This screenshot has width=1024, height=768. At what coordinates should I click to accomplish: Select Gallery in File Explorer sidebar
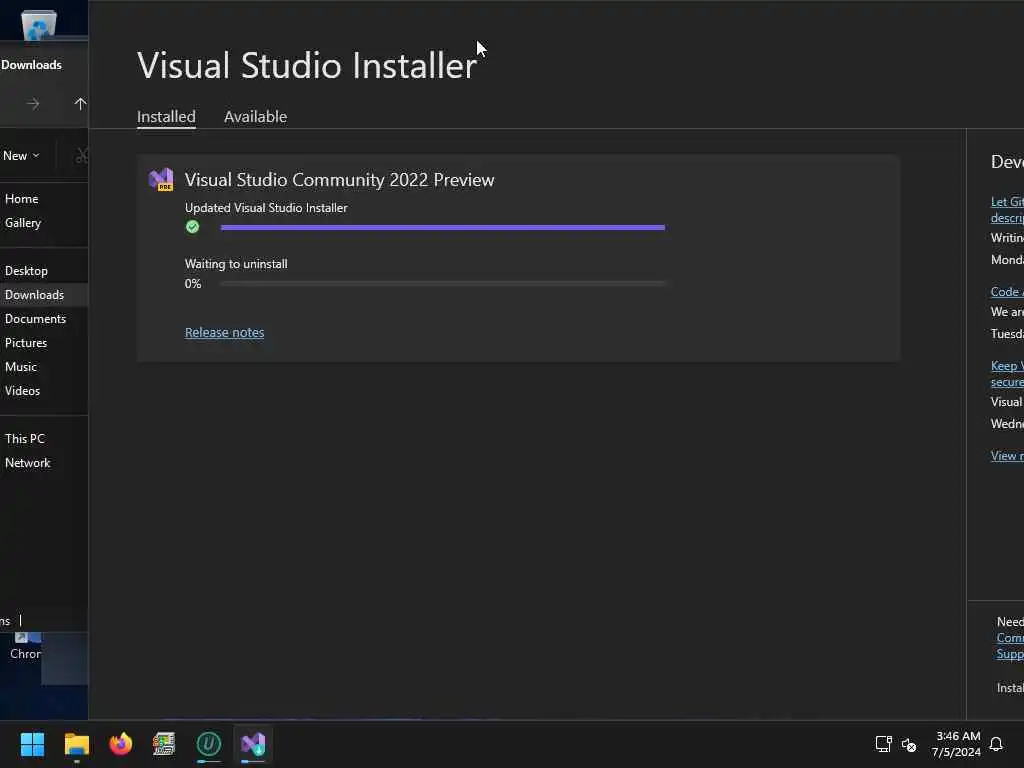tap(44, 223)
